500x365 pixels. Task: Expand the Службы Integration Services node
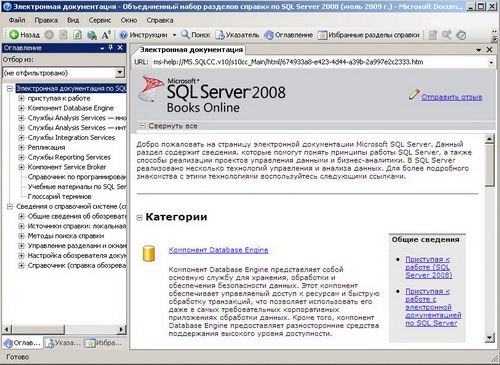21,137
